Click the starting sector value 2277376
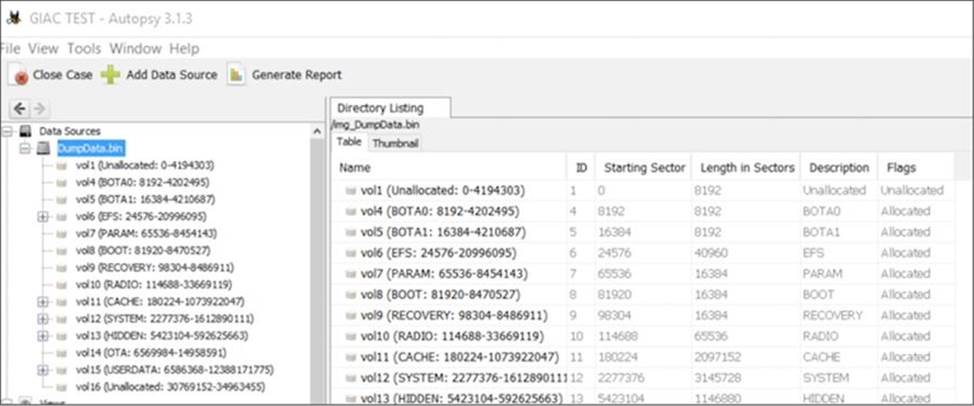This screenshot has height=406, width=974. coord(621,378)
